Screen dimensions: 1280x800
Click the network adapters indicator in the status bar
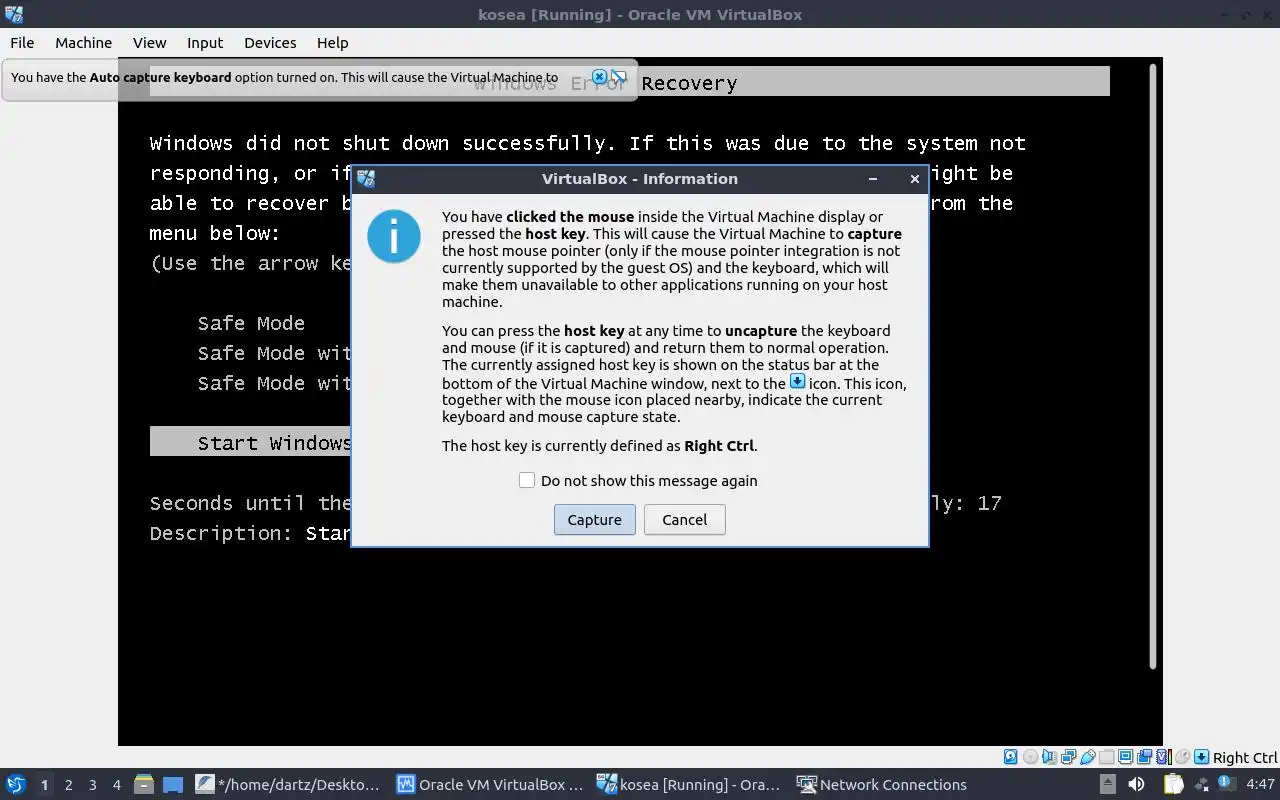click(1068, 757)
